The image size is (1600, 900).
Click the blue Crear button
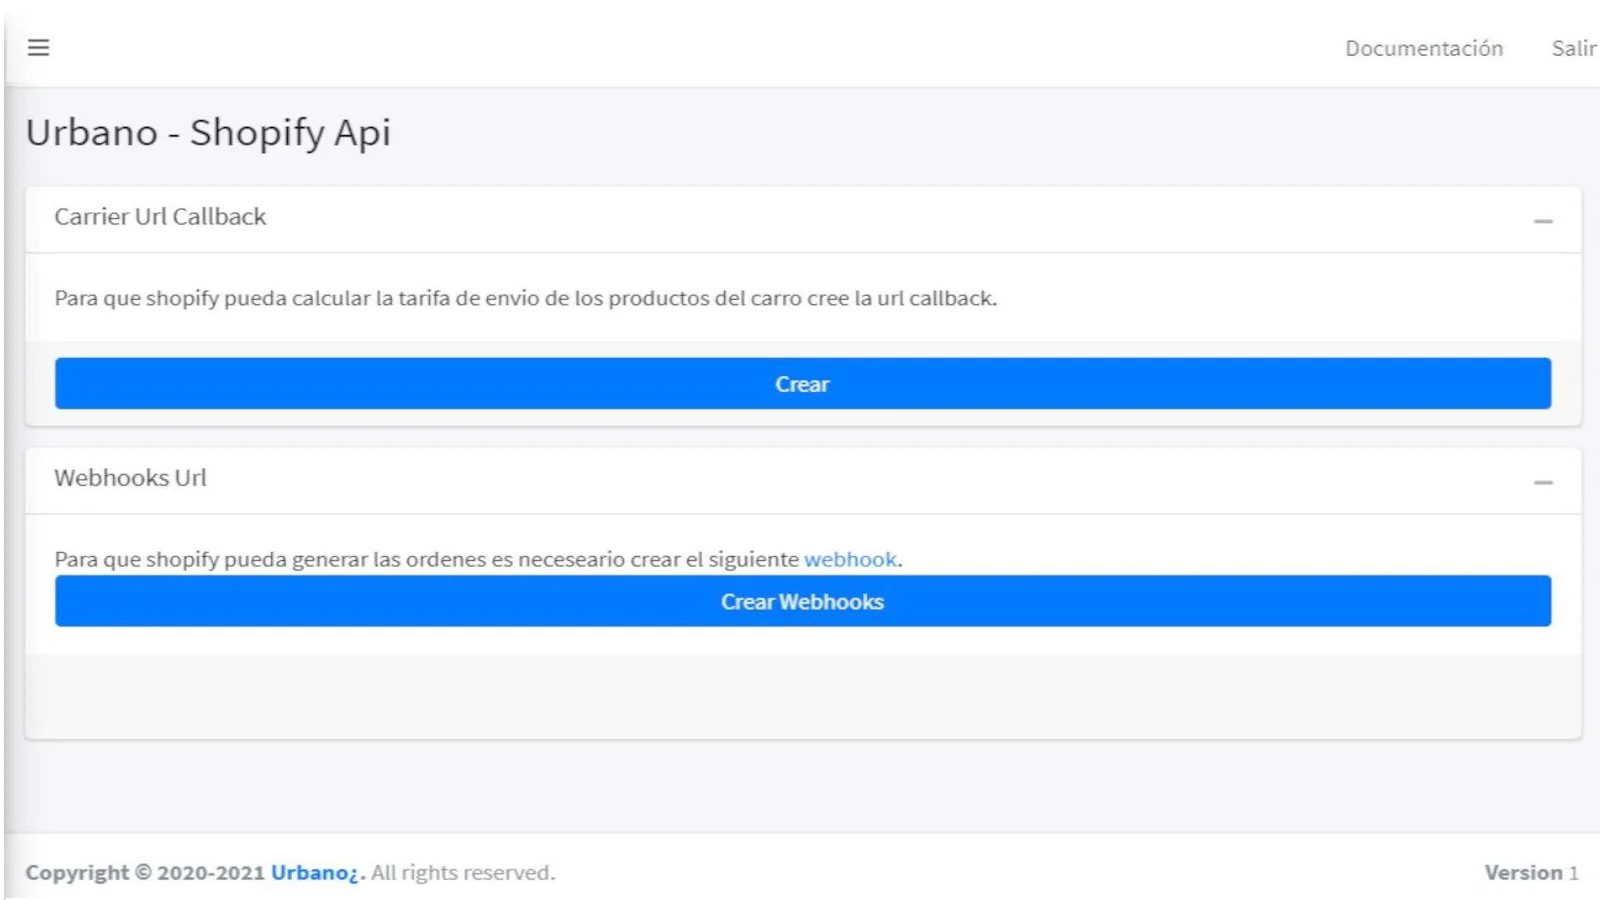coord(803,384)
